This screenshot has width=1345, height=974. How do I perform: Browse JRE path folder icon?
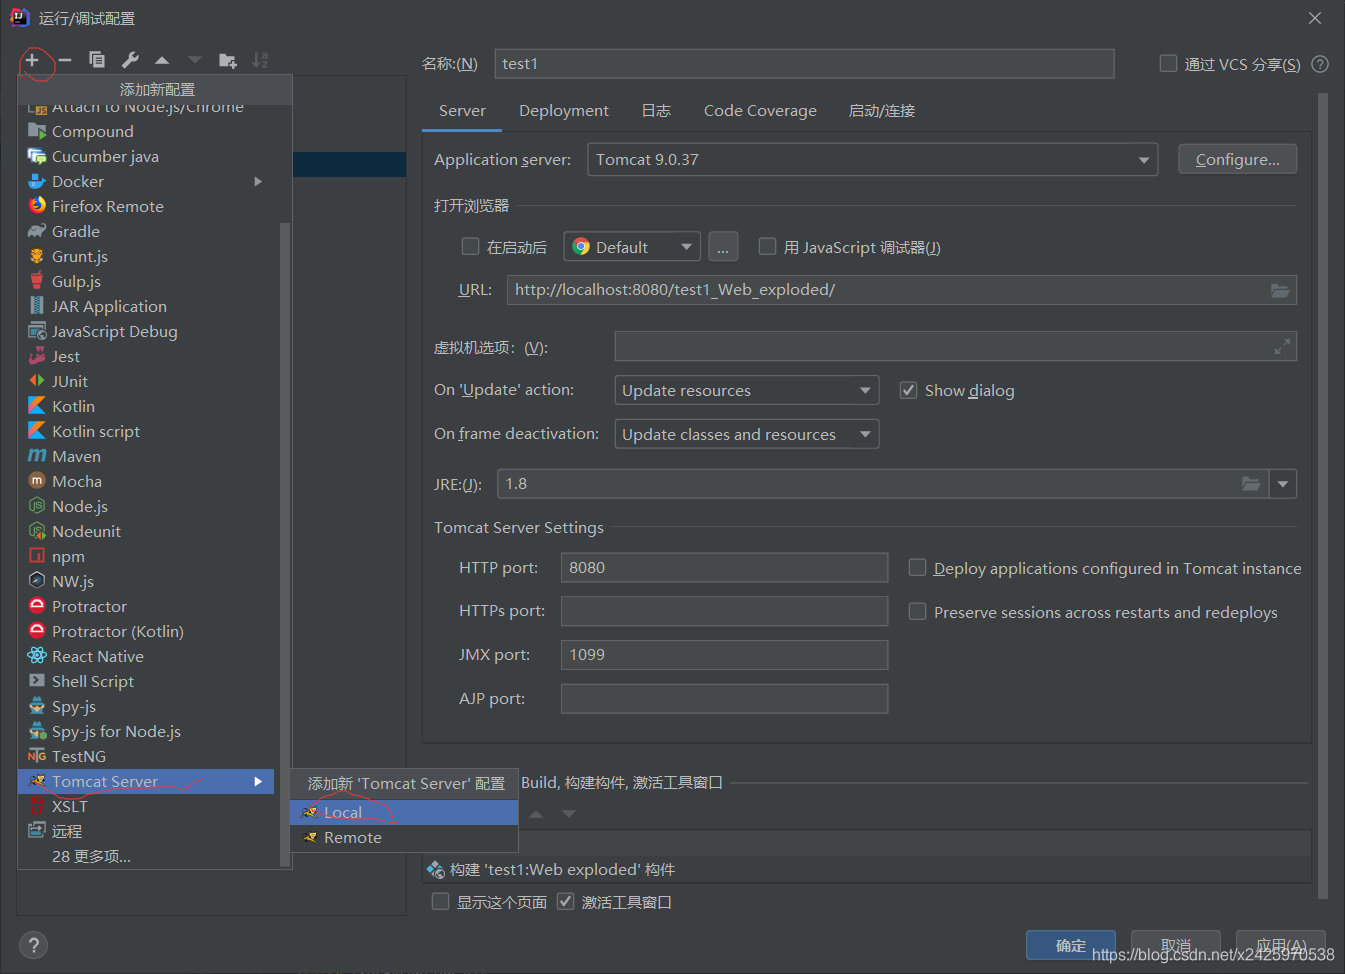pyautogui.click(x=1251, y=484)
